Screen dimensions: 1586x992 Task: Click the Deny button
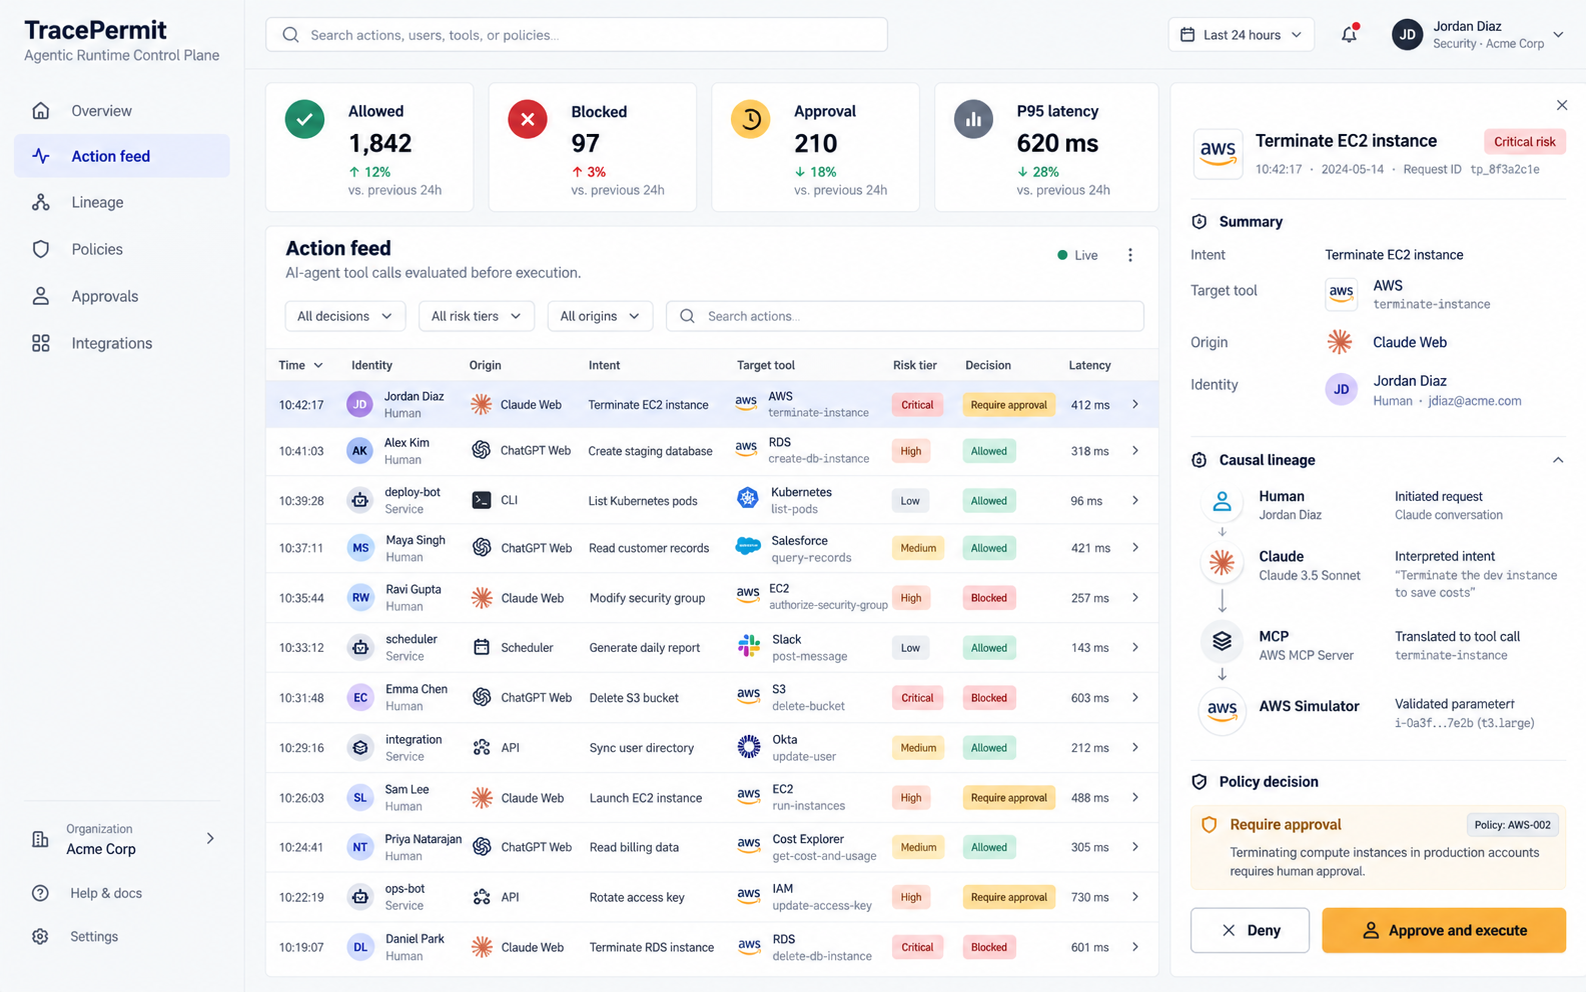1250,930
